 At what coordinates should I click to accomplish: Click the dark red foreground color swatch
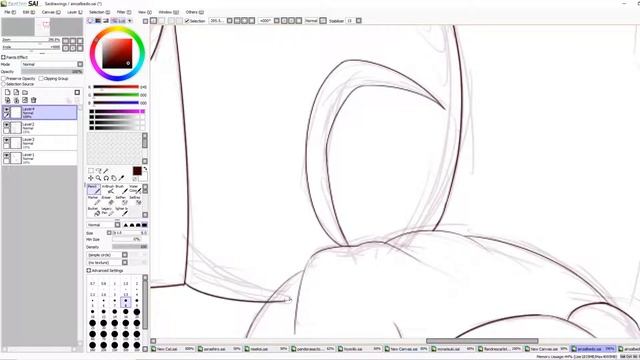[137, 171]
